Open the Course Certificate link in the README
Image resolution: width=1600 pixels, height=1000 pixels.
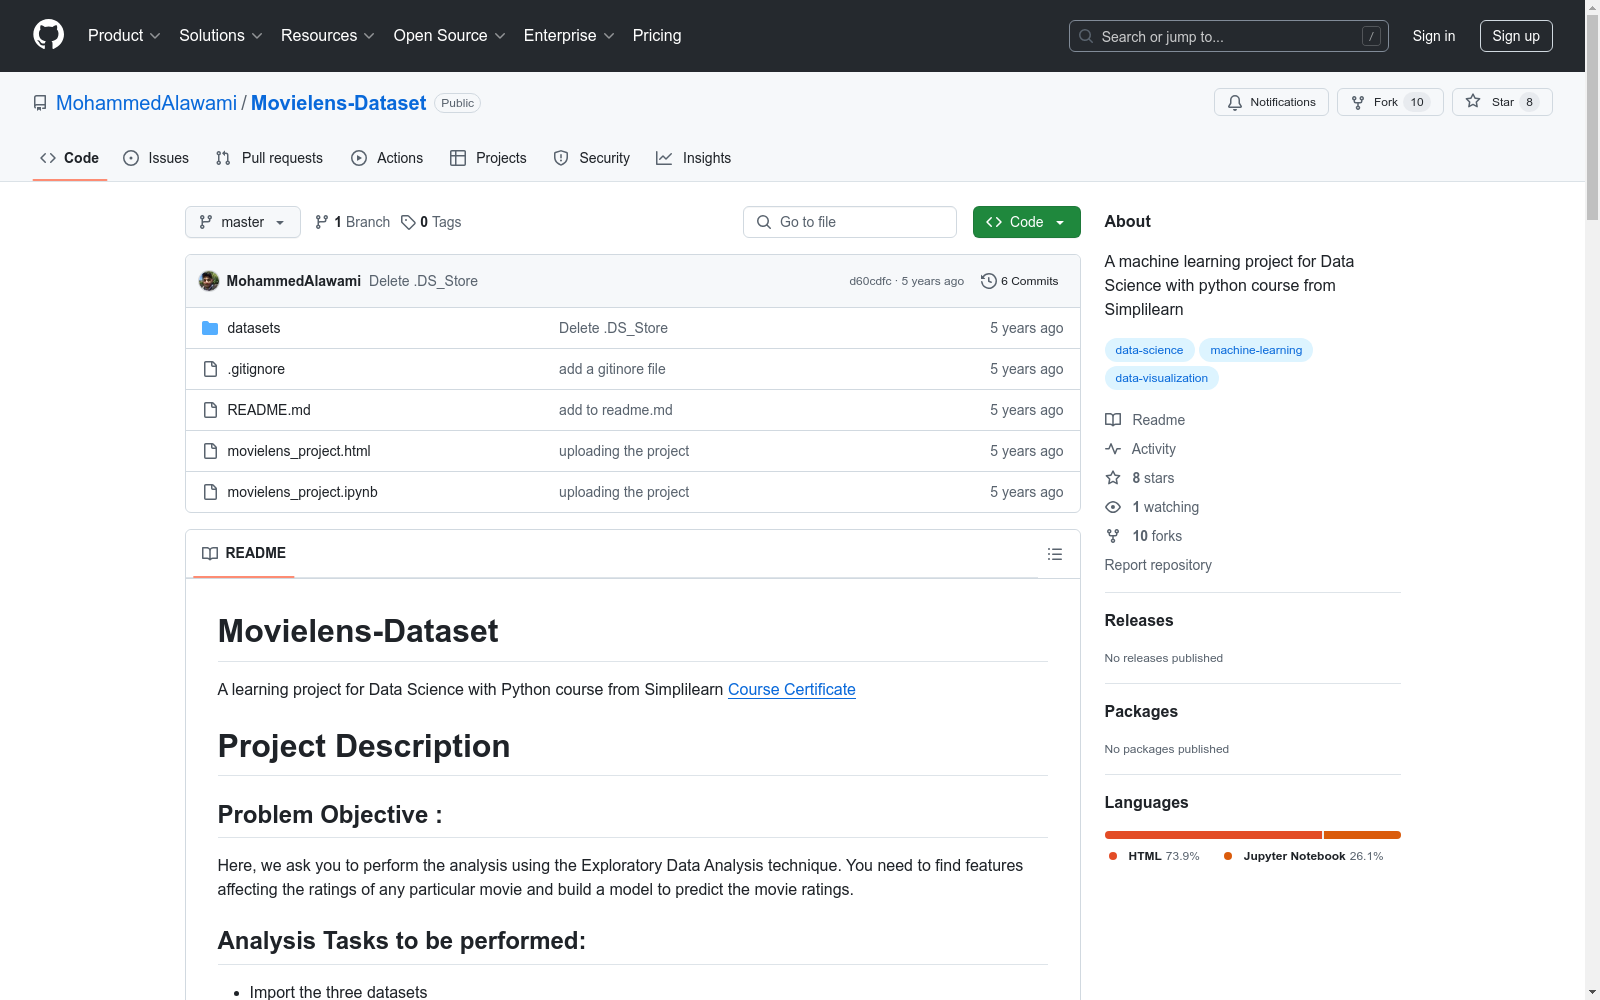[x=792, y=689]
